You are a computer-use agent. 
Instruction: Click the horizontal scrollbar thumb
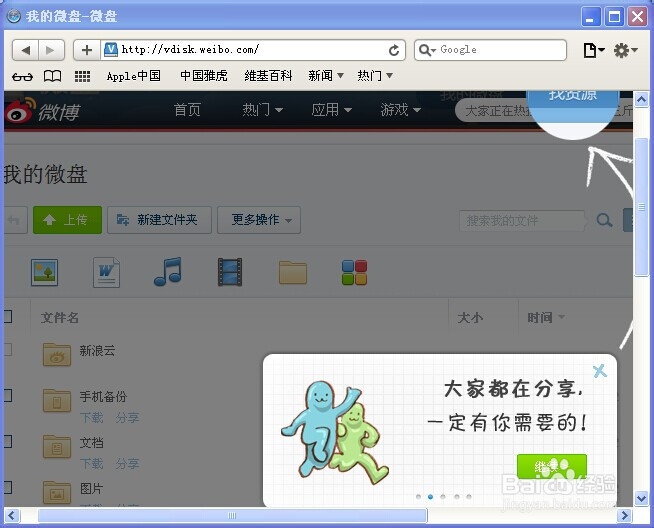click(x=232, y=515)
